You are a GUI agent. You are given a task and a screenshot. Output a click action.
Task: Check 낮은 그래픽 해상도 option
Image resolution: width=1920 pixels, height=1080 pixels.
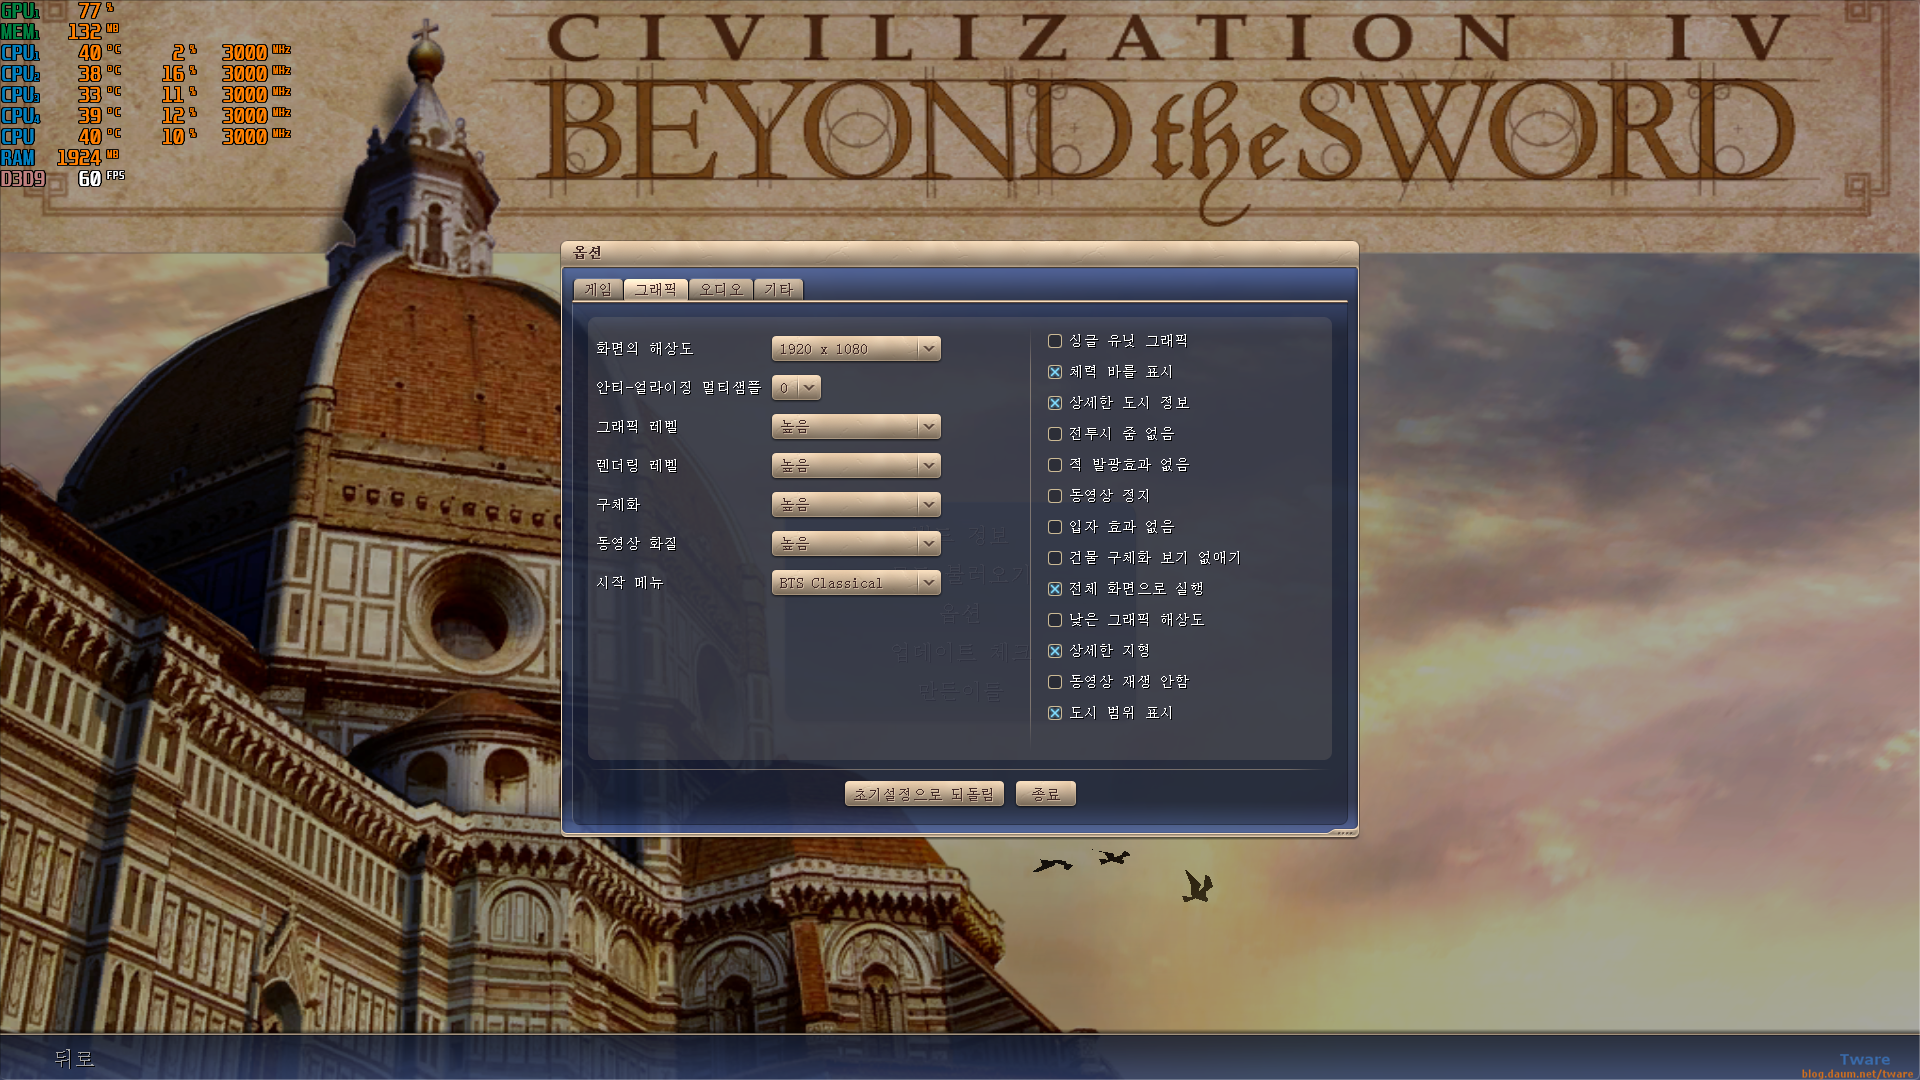click(1055, 620)
